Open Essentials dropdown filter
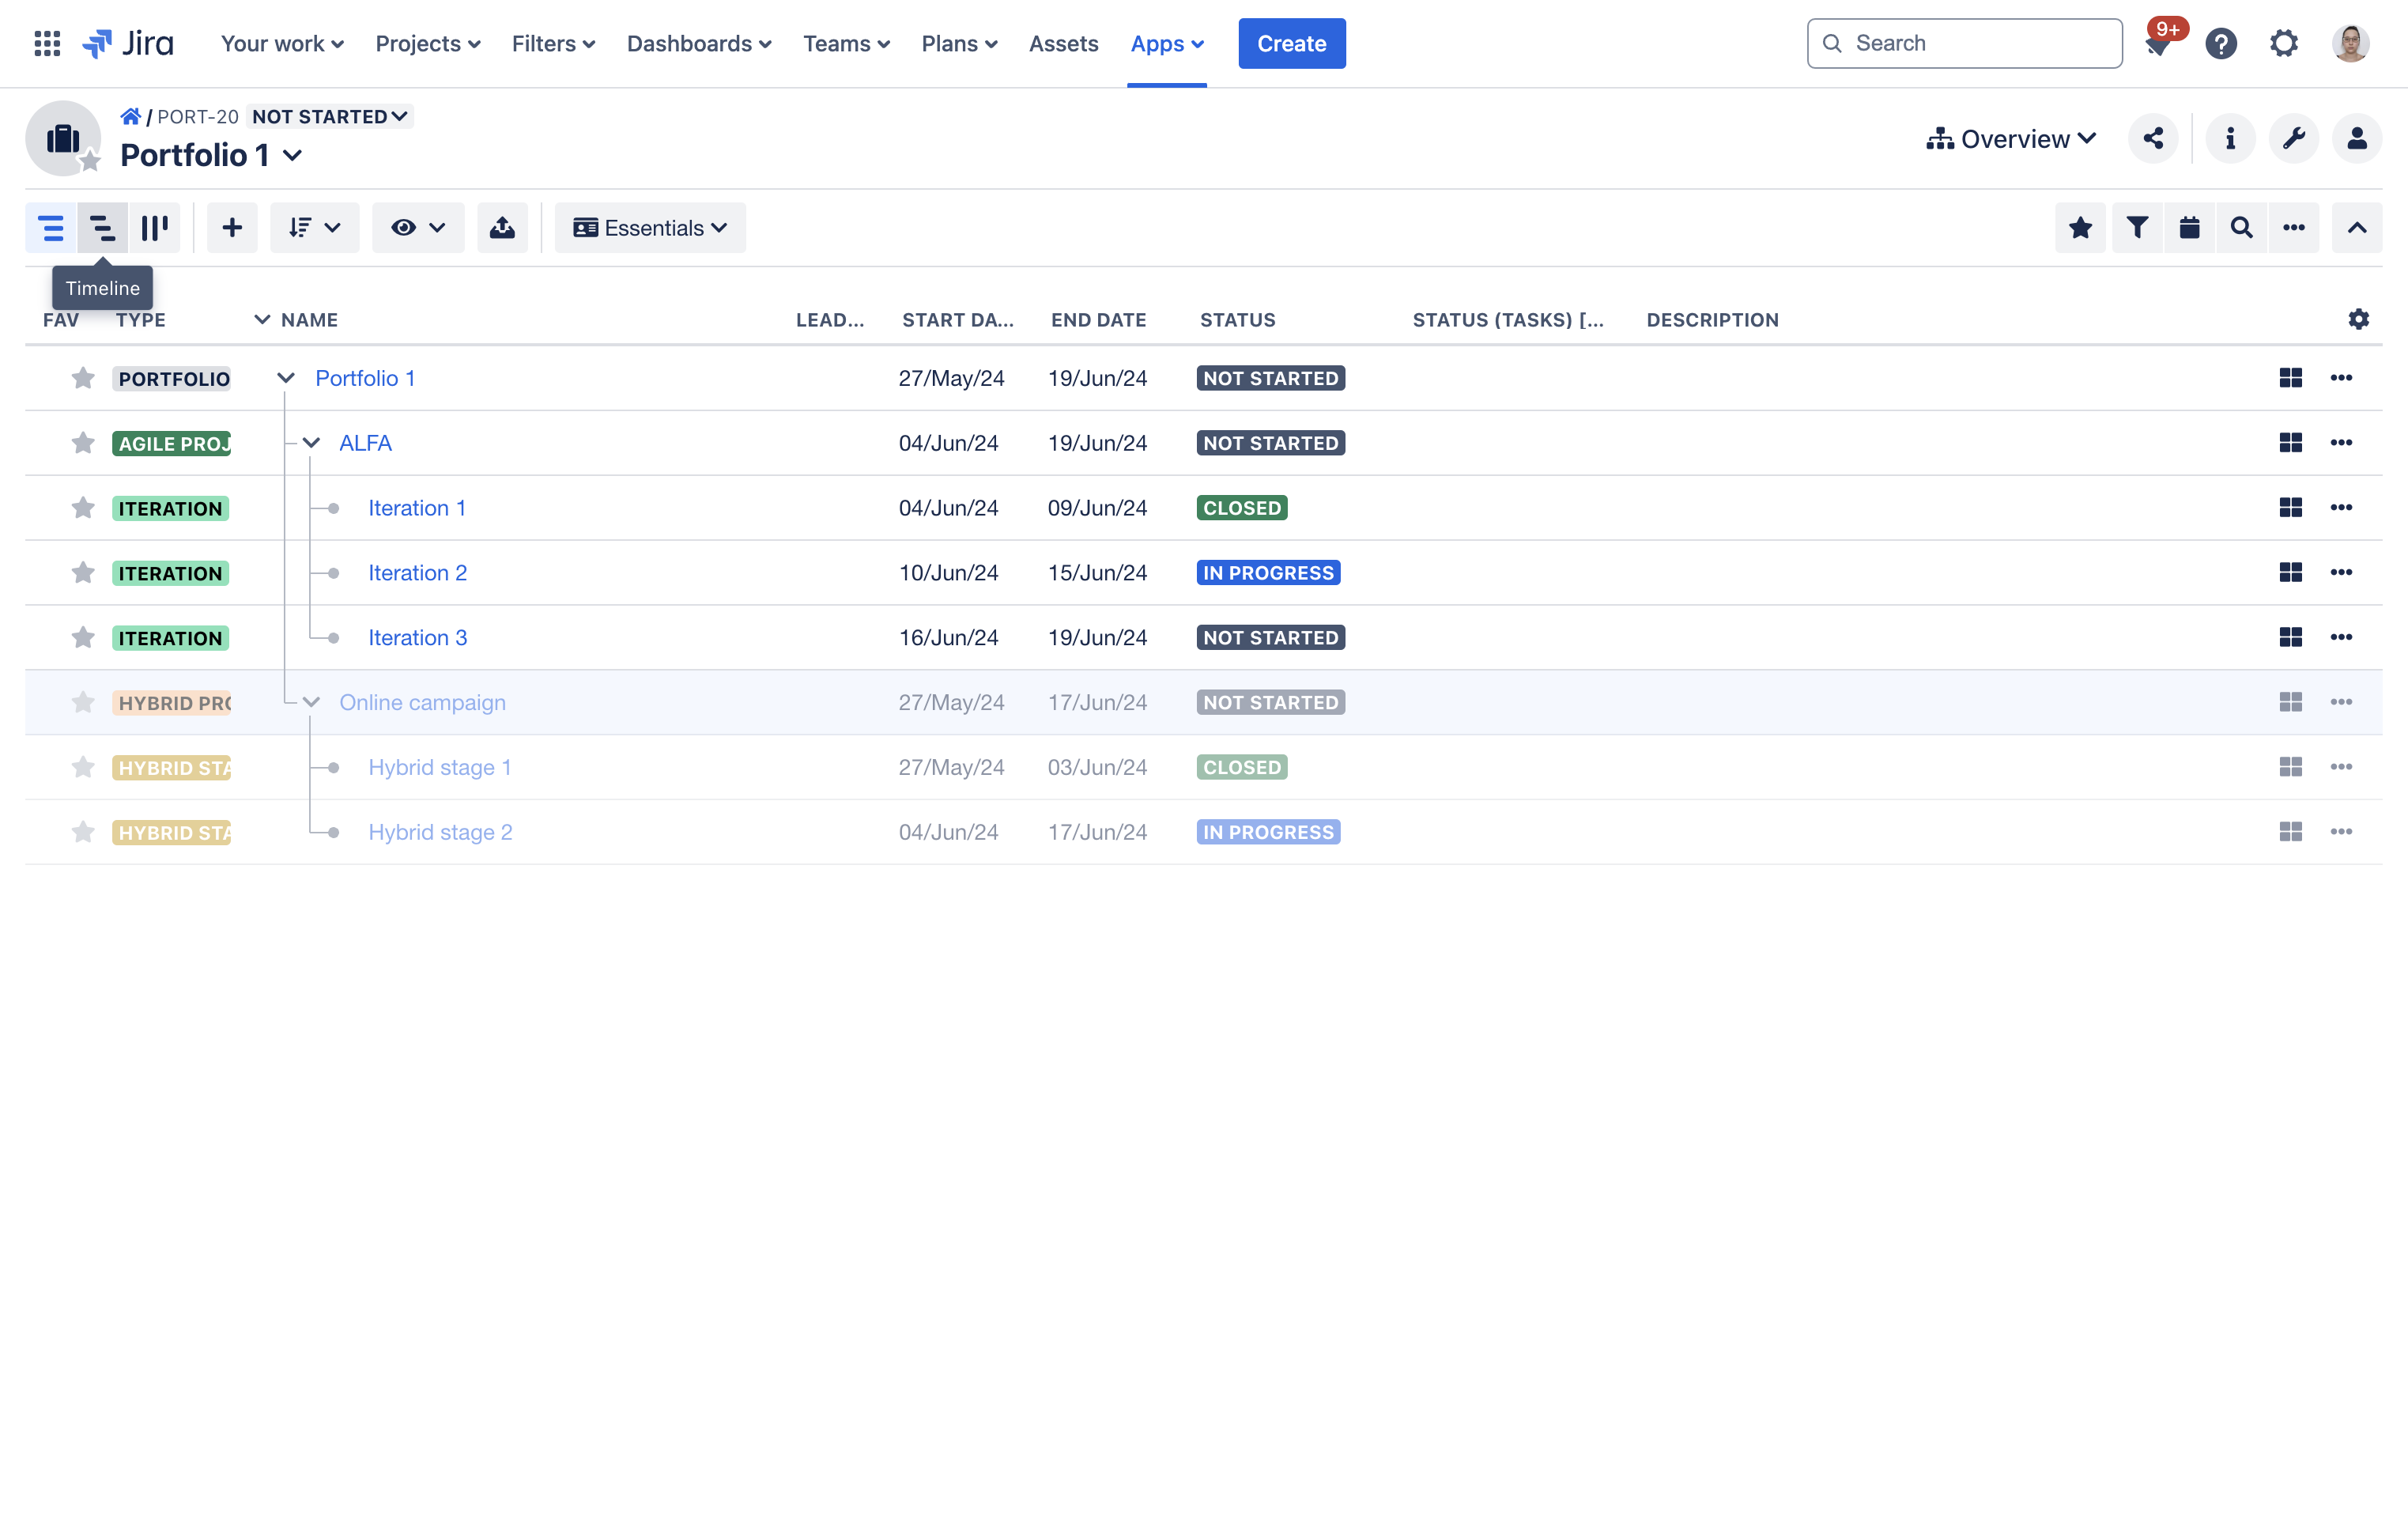The height and width of the screenshot is (1515, 2408). pos(649,227)
